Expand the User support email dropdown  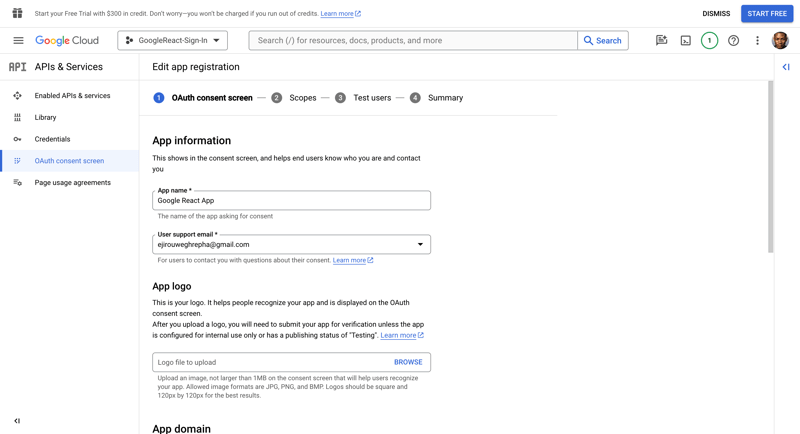point(420,244)
